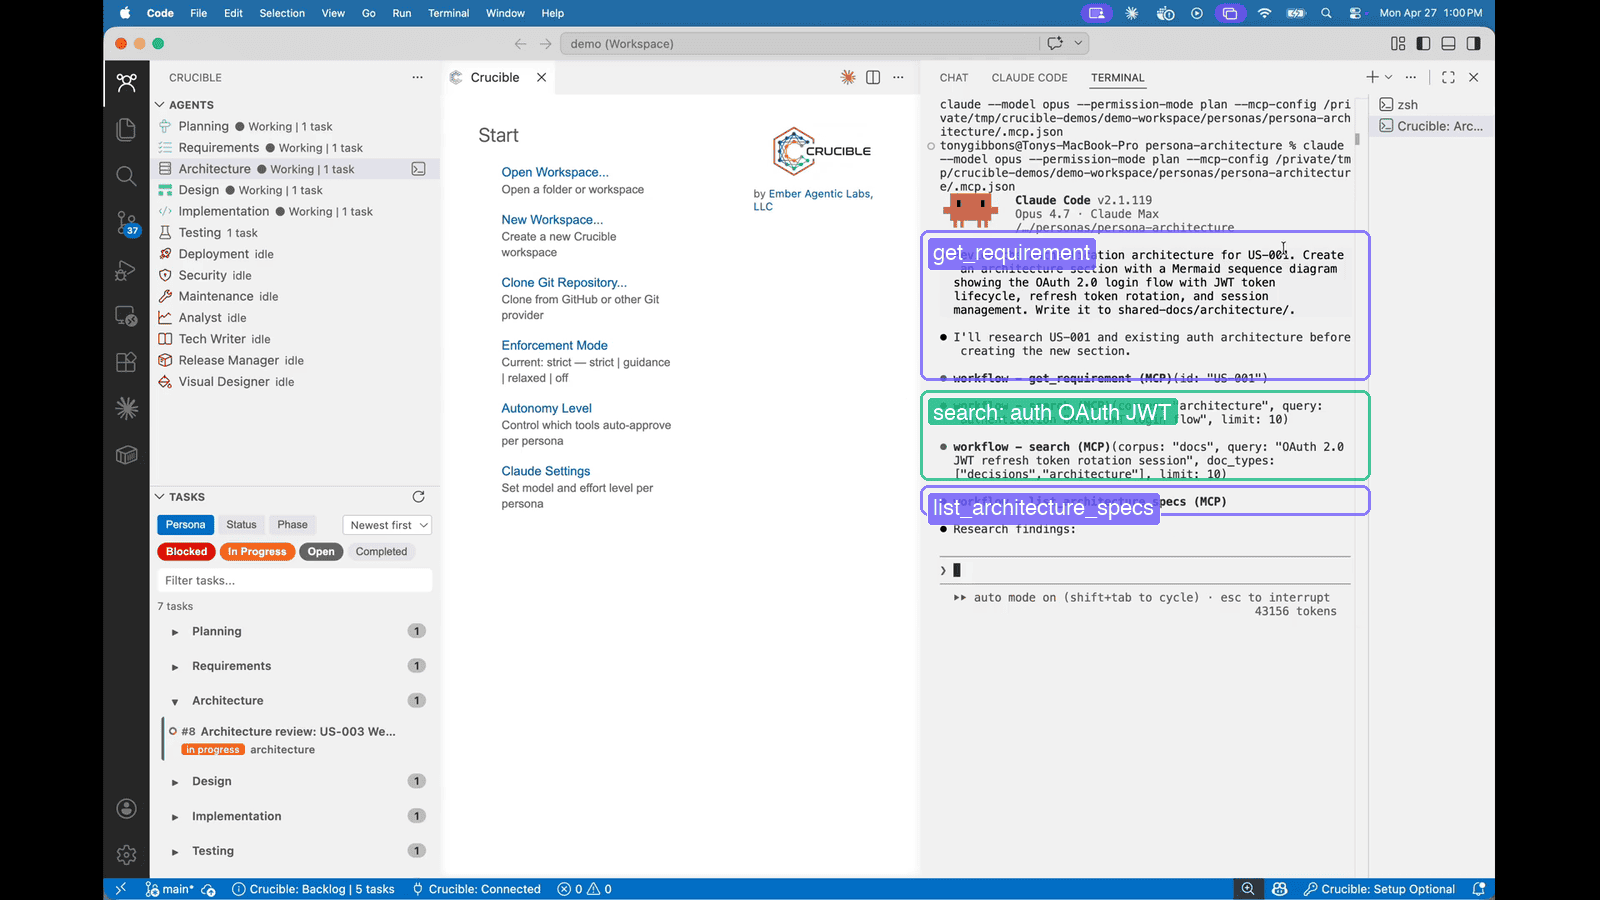Group tasks by Persona
Viewport: 1600px width, 900px height.
(x=185, y=525)
